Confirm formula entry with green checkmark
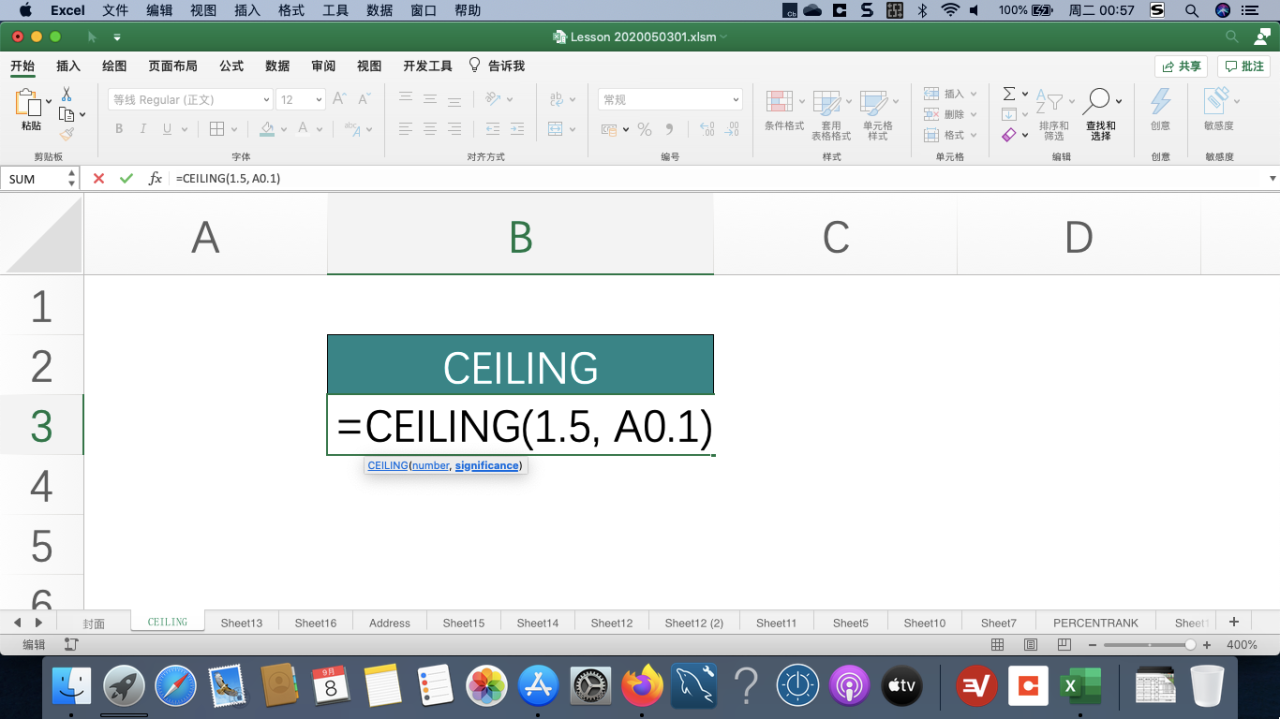The image size is (1280, 719). pyautogui.click(x=126, y=178)
